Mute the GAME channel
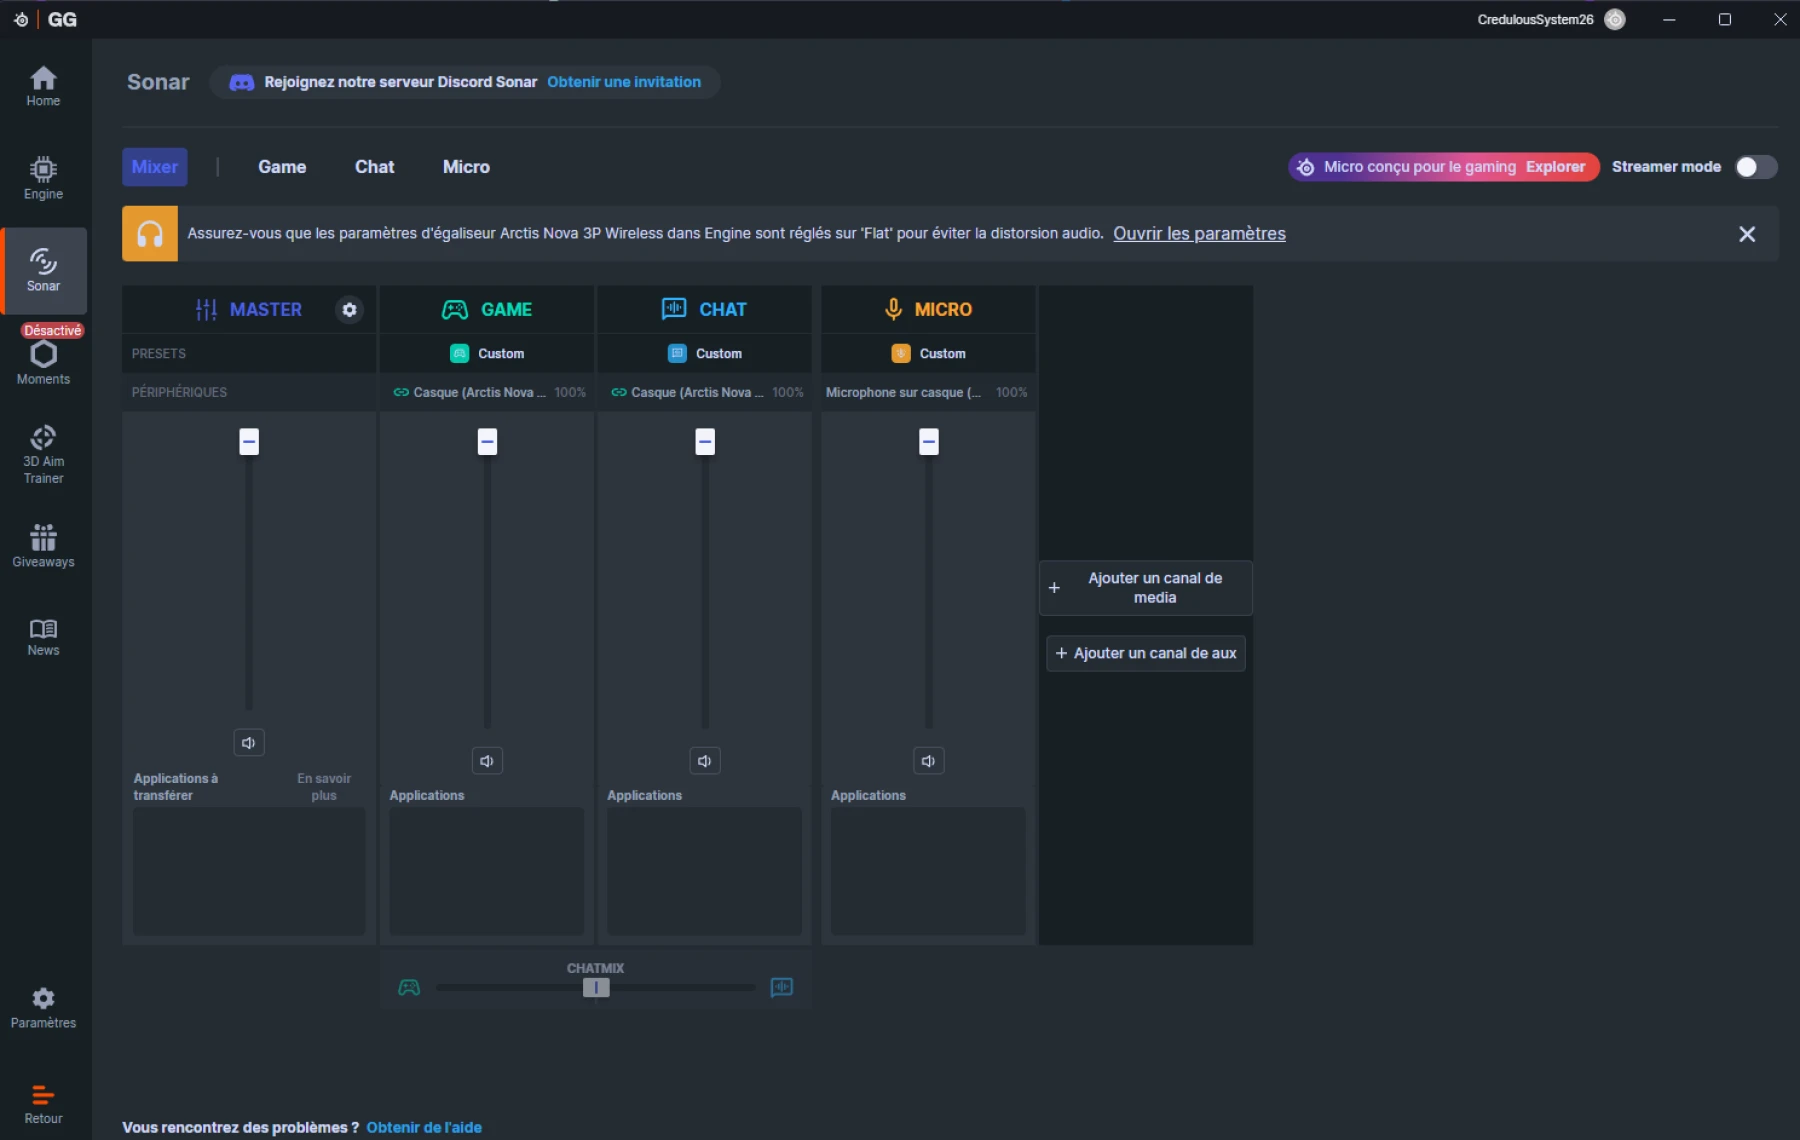 pos(487,760)
